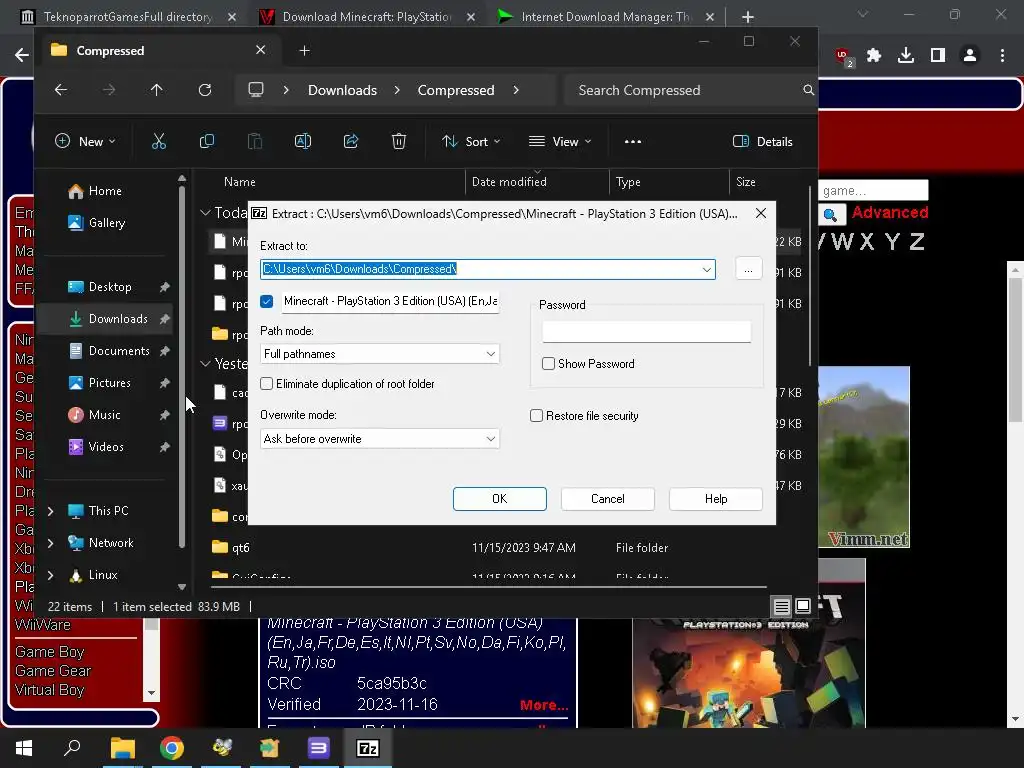The width and height of the screenshot is (1024, 768).
Task: Go up one folder level
Action: [157, 90]
